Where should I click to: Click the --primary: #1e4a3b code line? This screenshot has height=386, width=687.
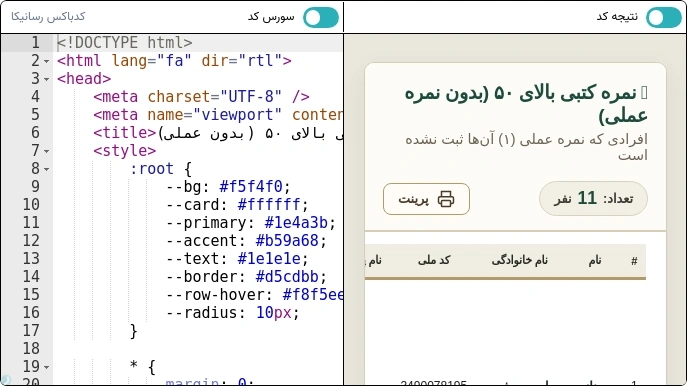pos(251,223)
